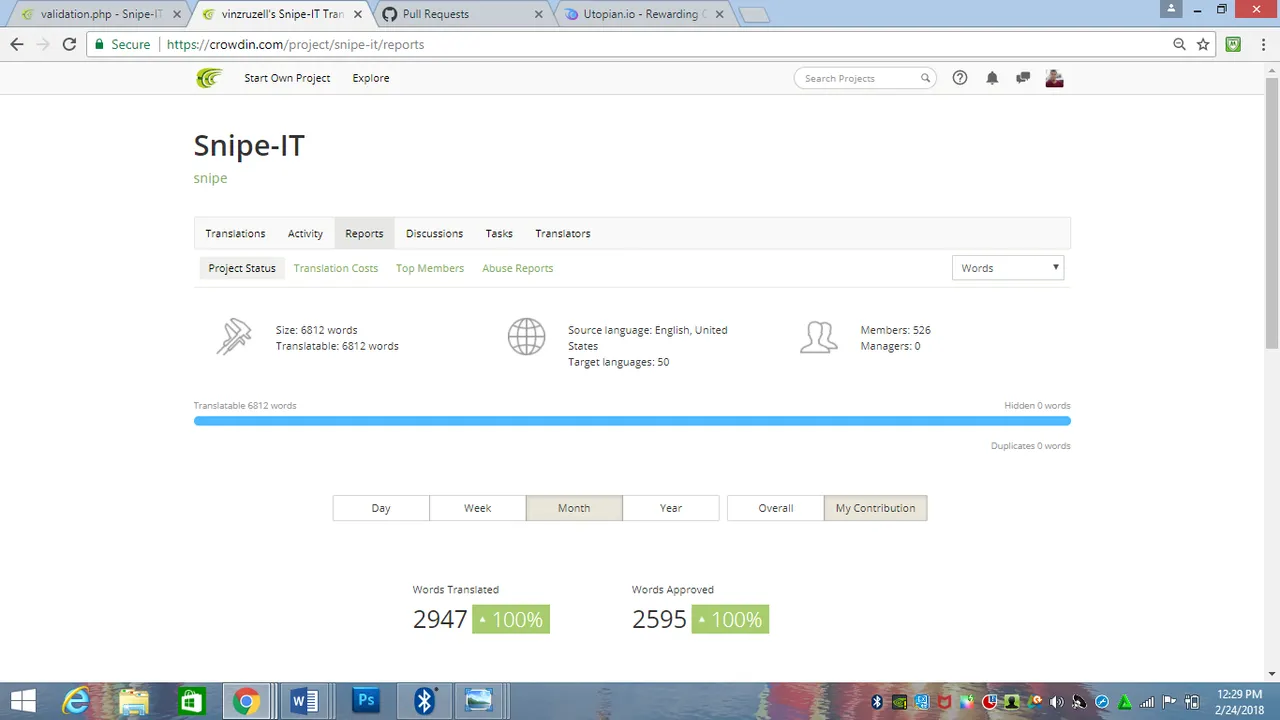Viewport: 1280px width, 720px height.
Task: Switch to Overall statistics
Action: pos(776,508)
